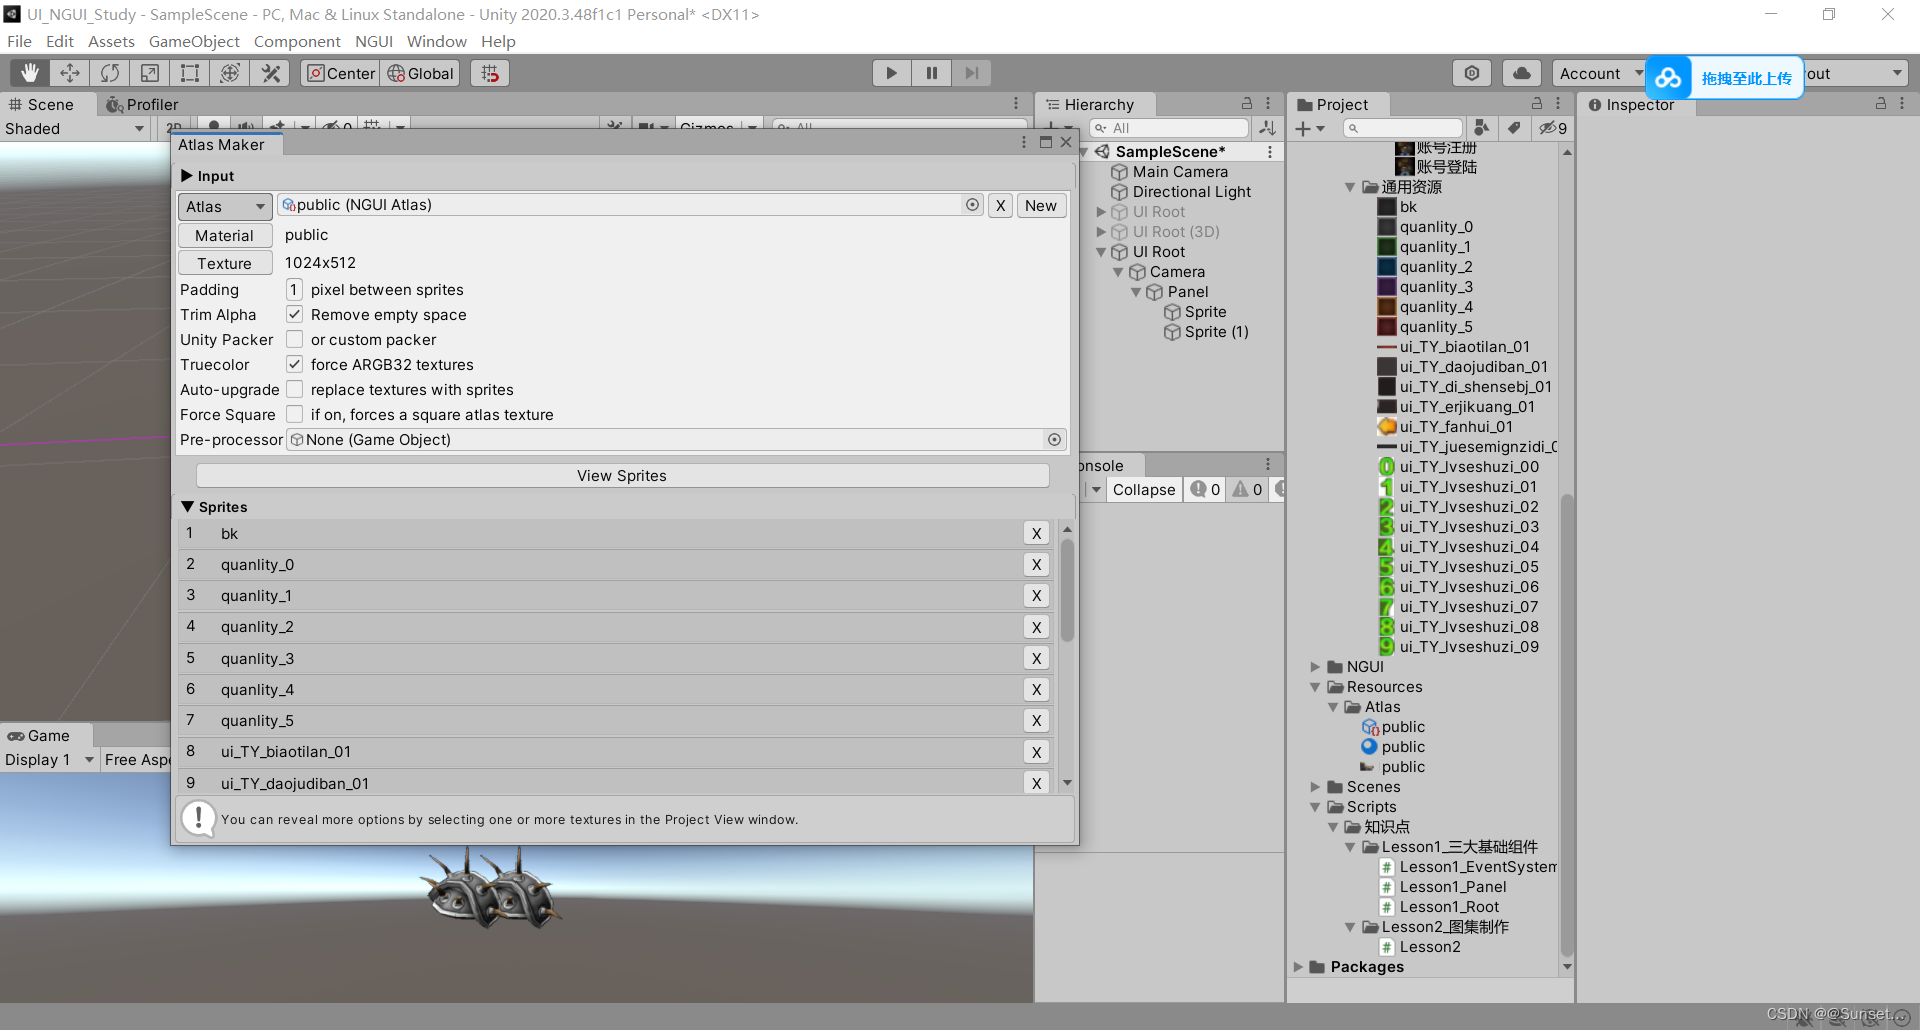Enable the Unity Packer checkbox
Screen dimensions: 1920x1030
[295, 340]
